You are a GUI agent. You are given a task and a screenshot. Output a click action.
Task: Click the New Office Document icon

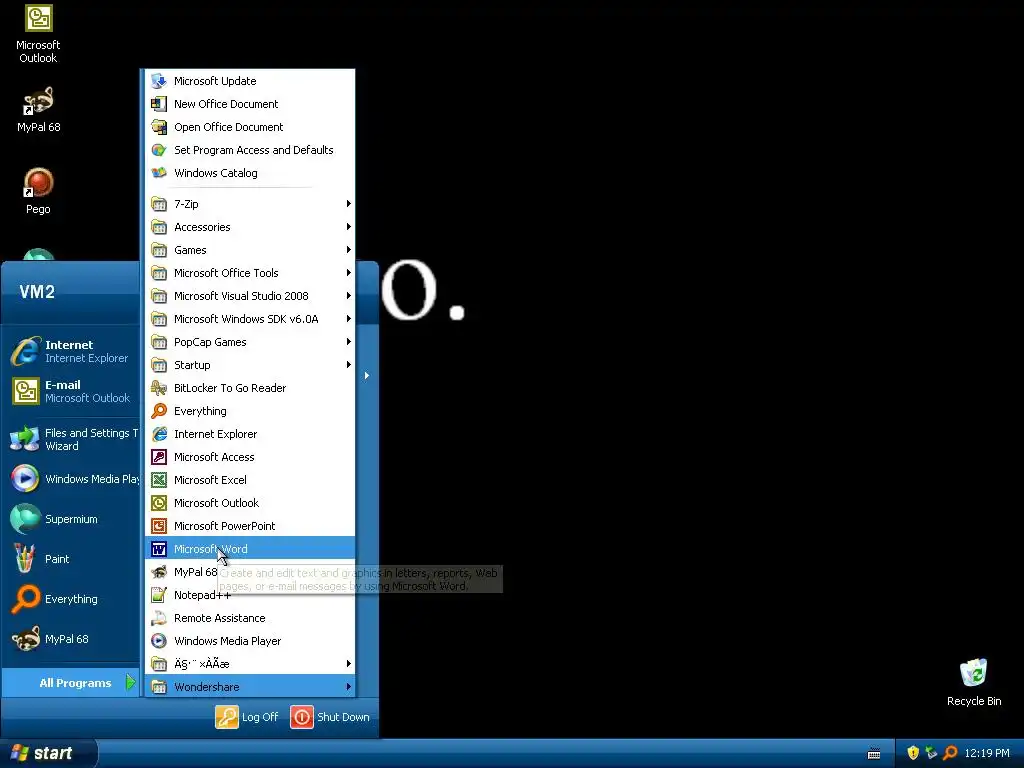coord(159,104)
